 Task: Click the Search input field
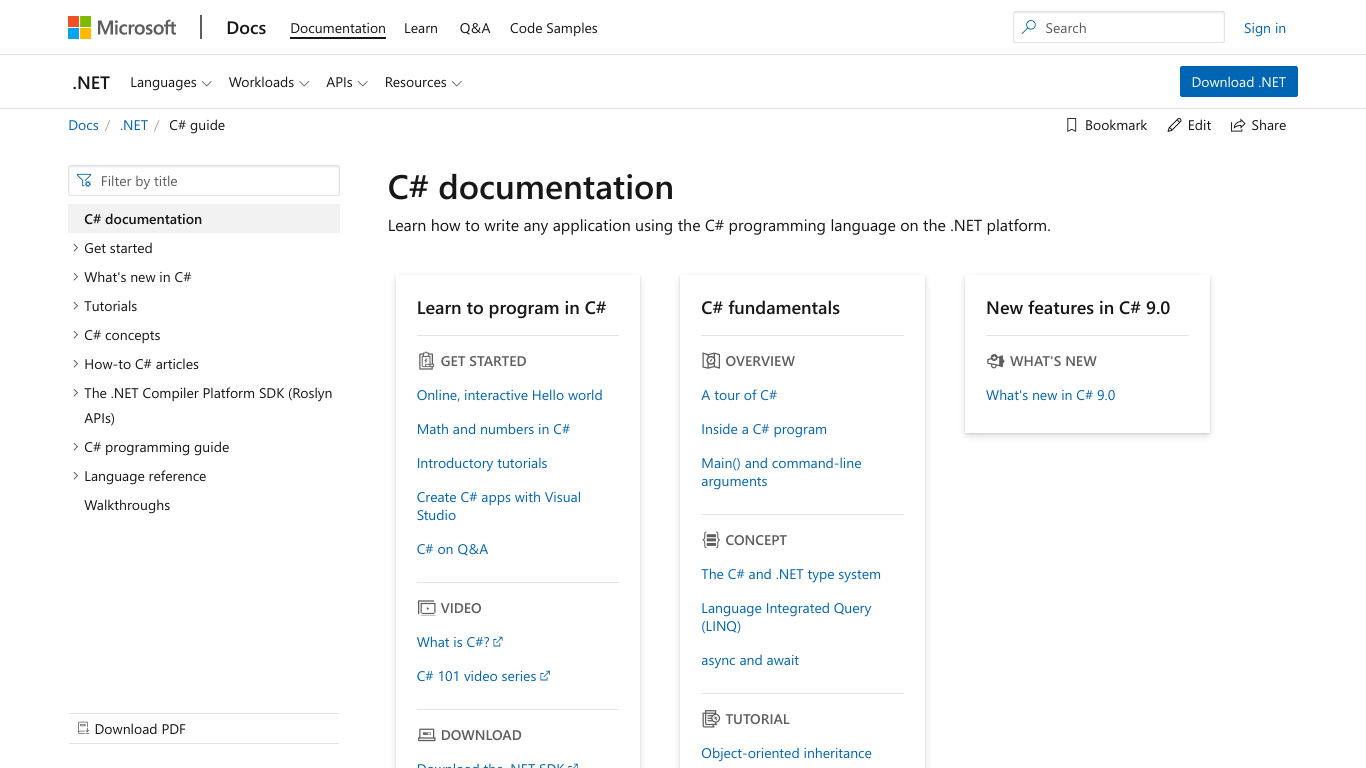pos(1118,28)
